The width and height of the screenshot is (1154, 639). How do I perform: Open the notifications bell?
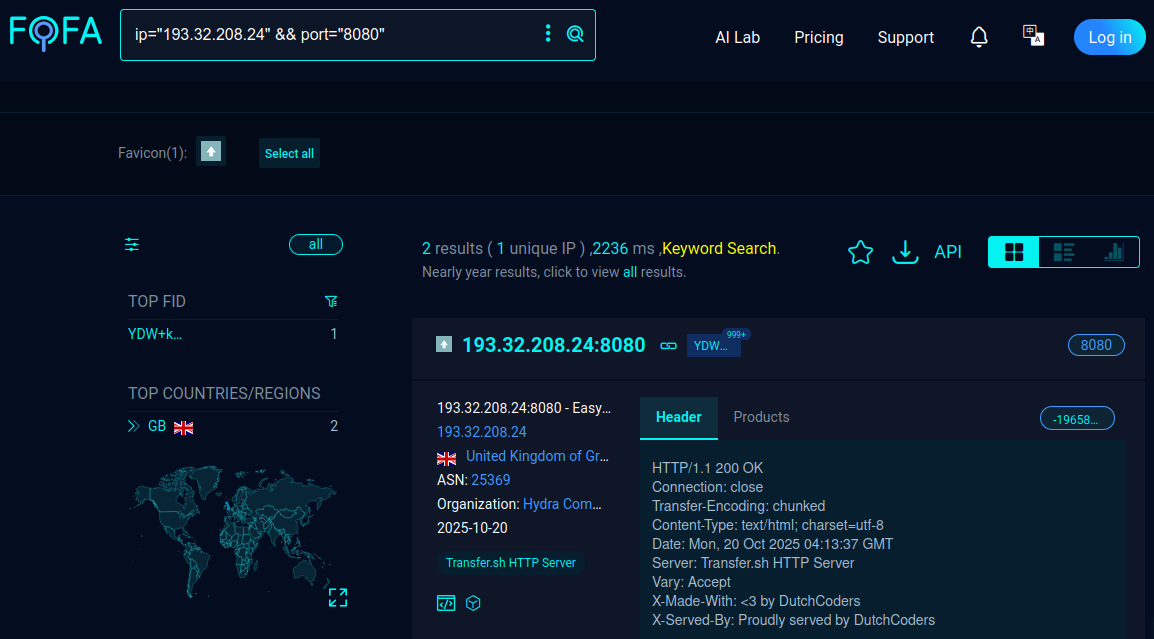978,37
